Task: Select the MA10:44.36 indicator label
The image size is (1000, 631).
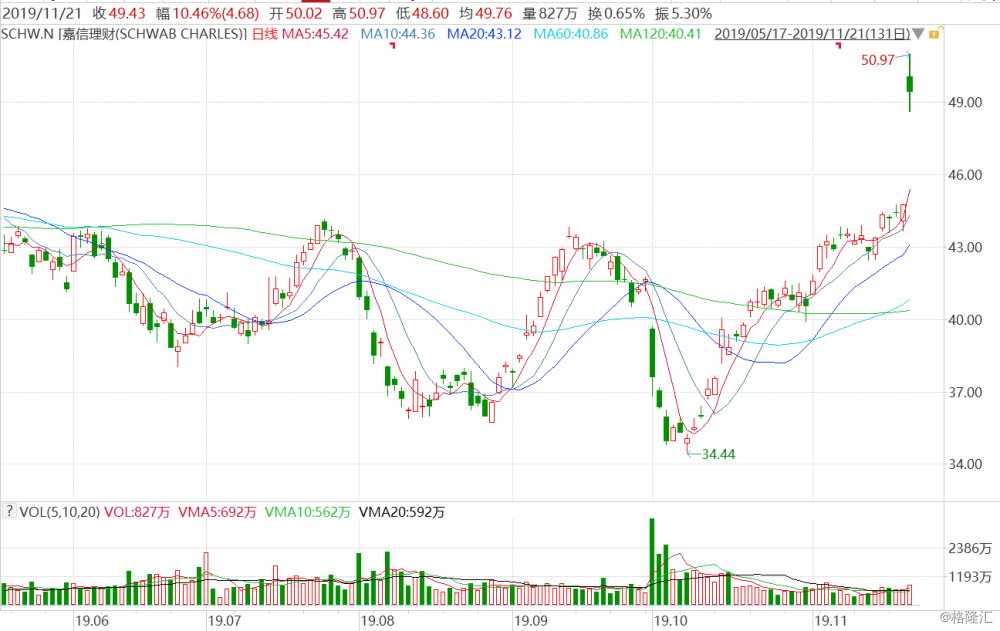Action: pyautogui.click(x=398, y=34)
